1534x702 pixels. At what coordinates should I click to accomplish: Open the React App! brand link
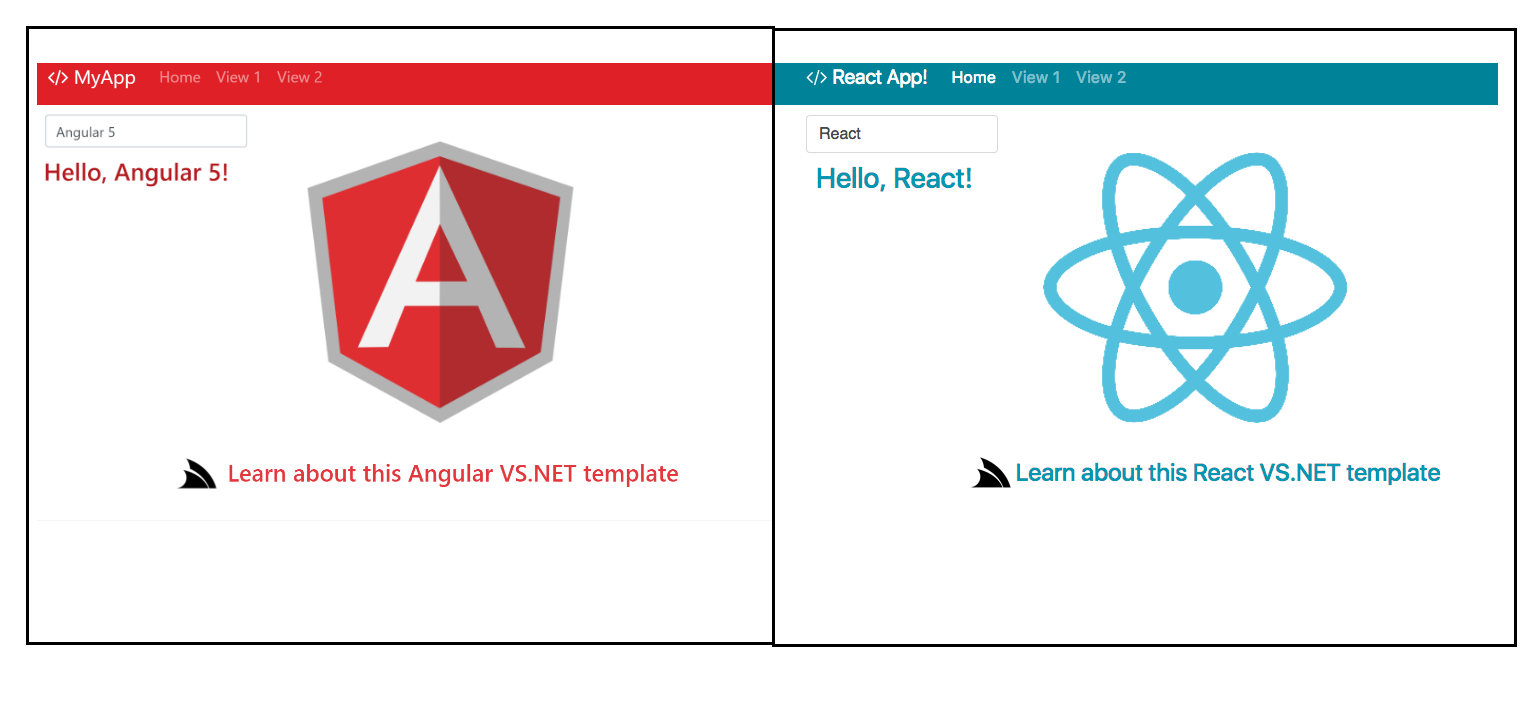coord(880,77)
